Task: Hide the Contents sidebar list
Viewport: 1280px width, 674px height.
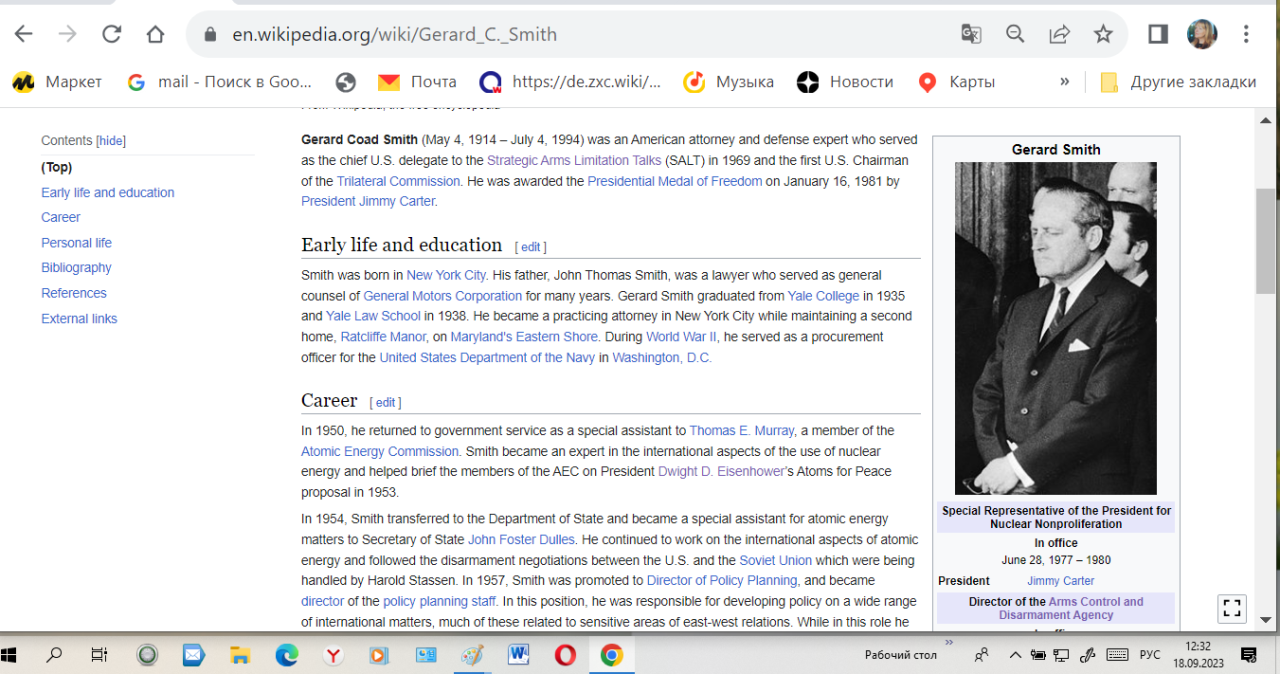Action: [111, 141]
